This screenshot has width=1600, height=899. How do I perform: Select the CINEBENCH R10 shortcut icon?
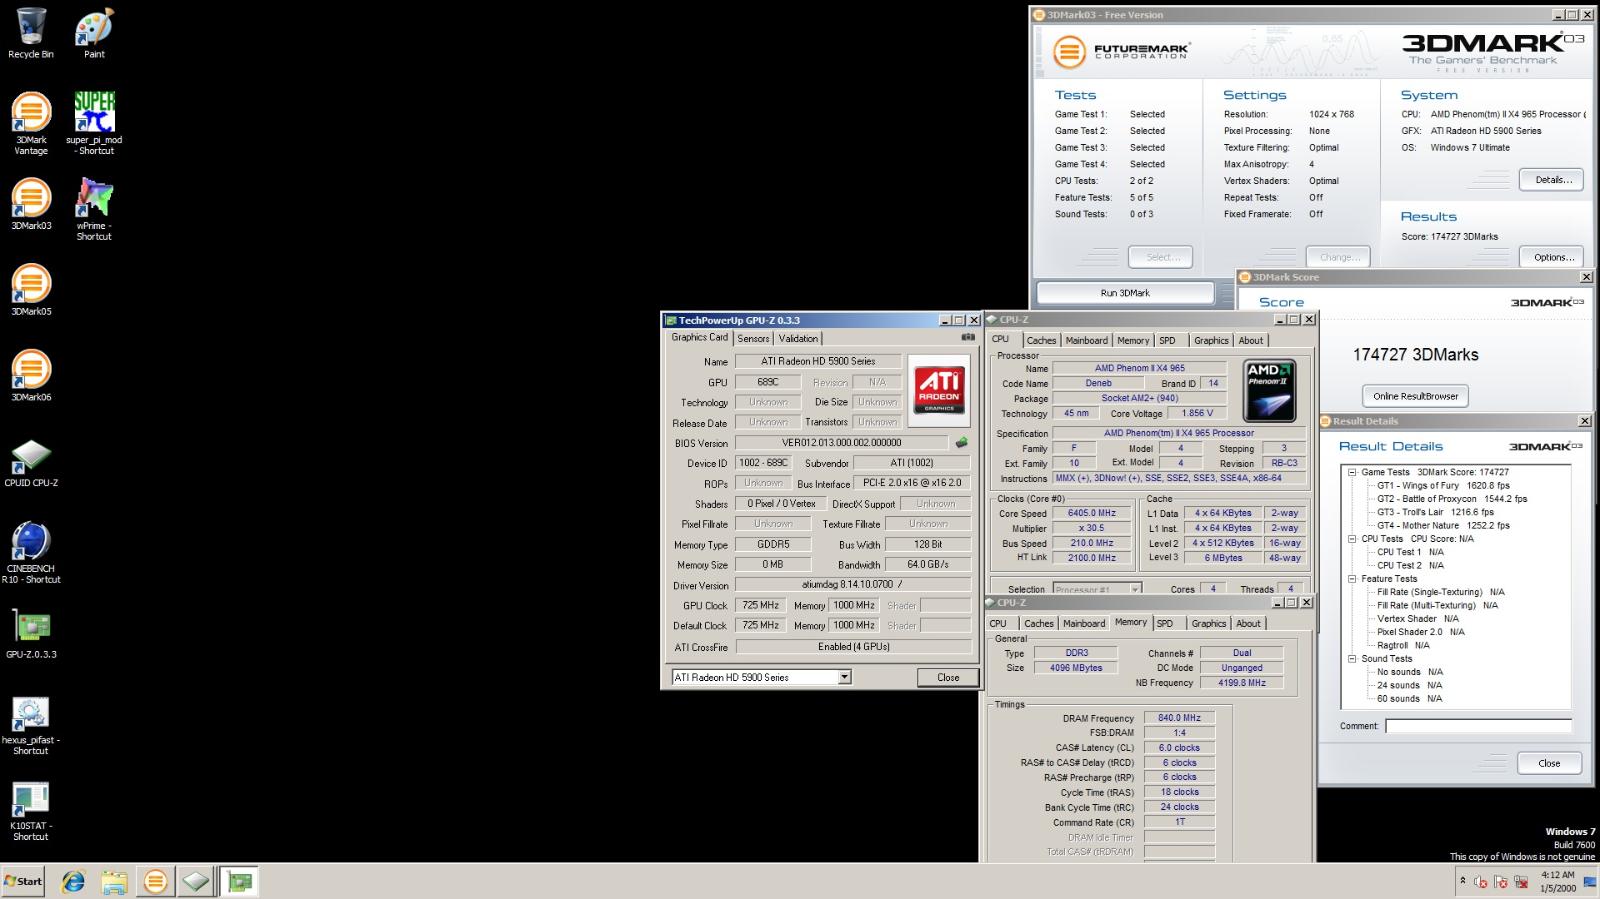click(x=31, y=552)
